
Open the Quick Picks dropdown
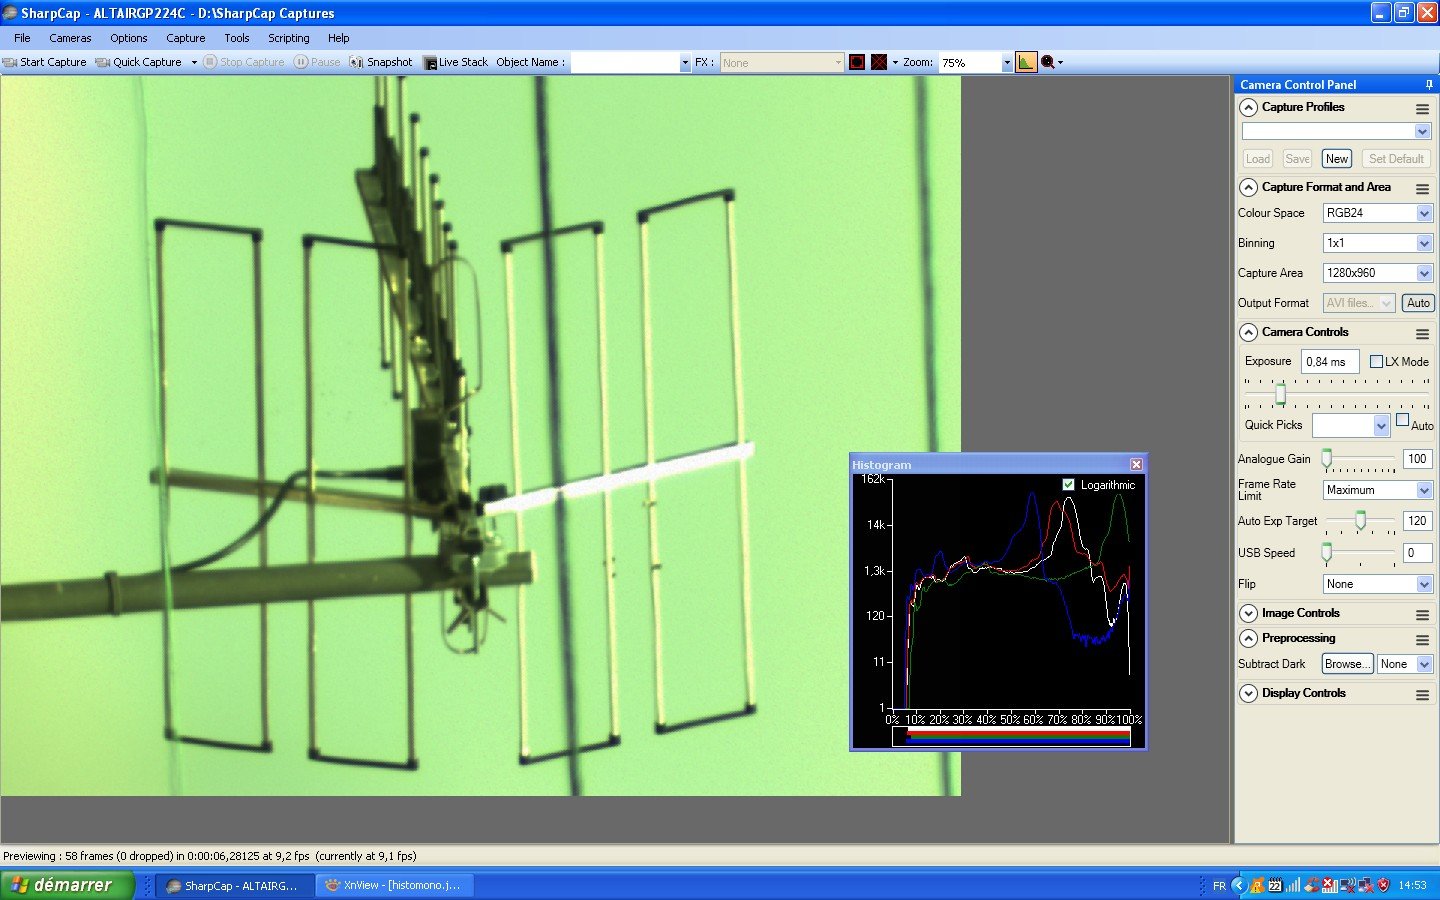(x=1381, y=426)
